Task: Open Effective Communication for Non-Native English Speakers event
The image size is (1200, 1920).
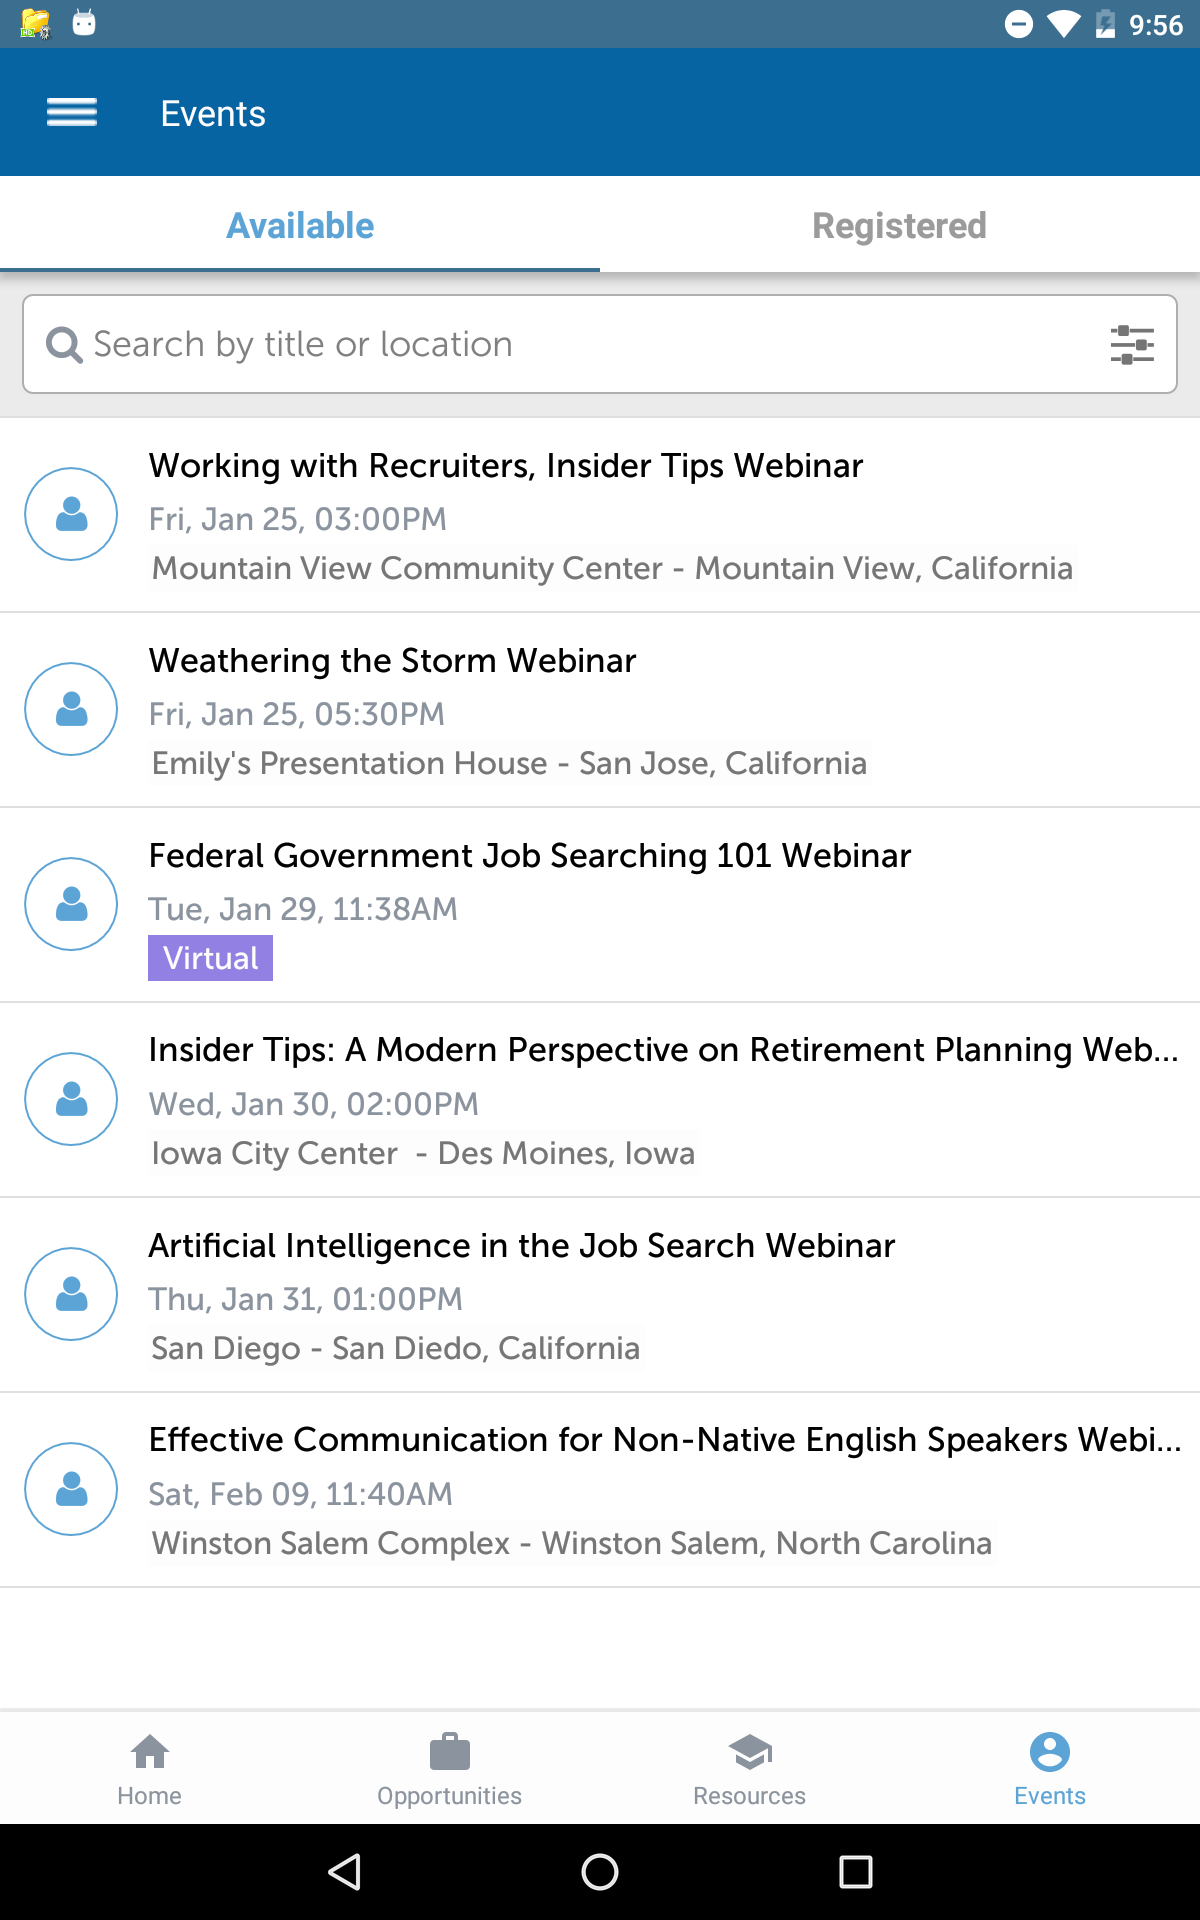Action: coord(600,1490)
